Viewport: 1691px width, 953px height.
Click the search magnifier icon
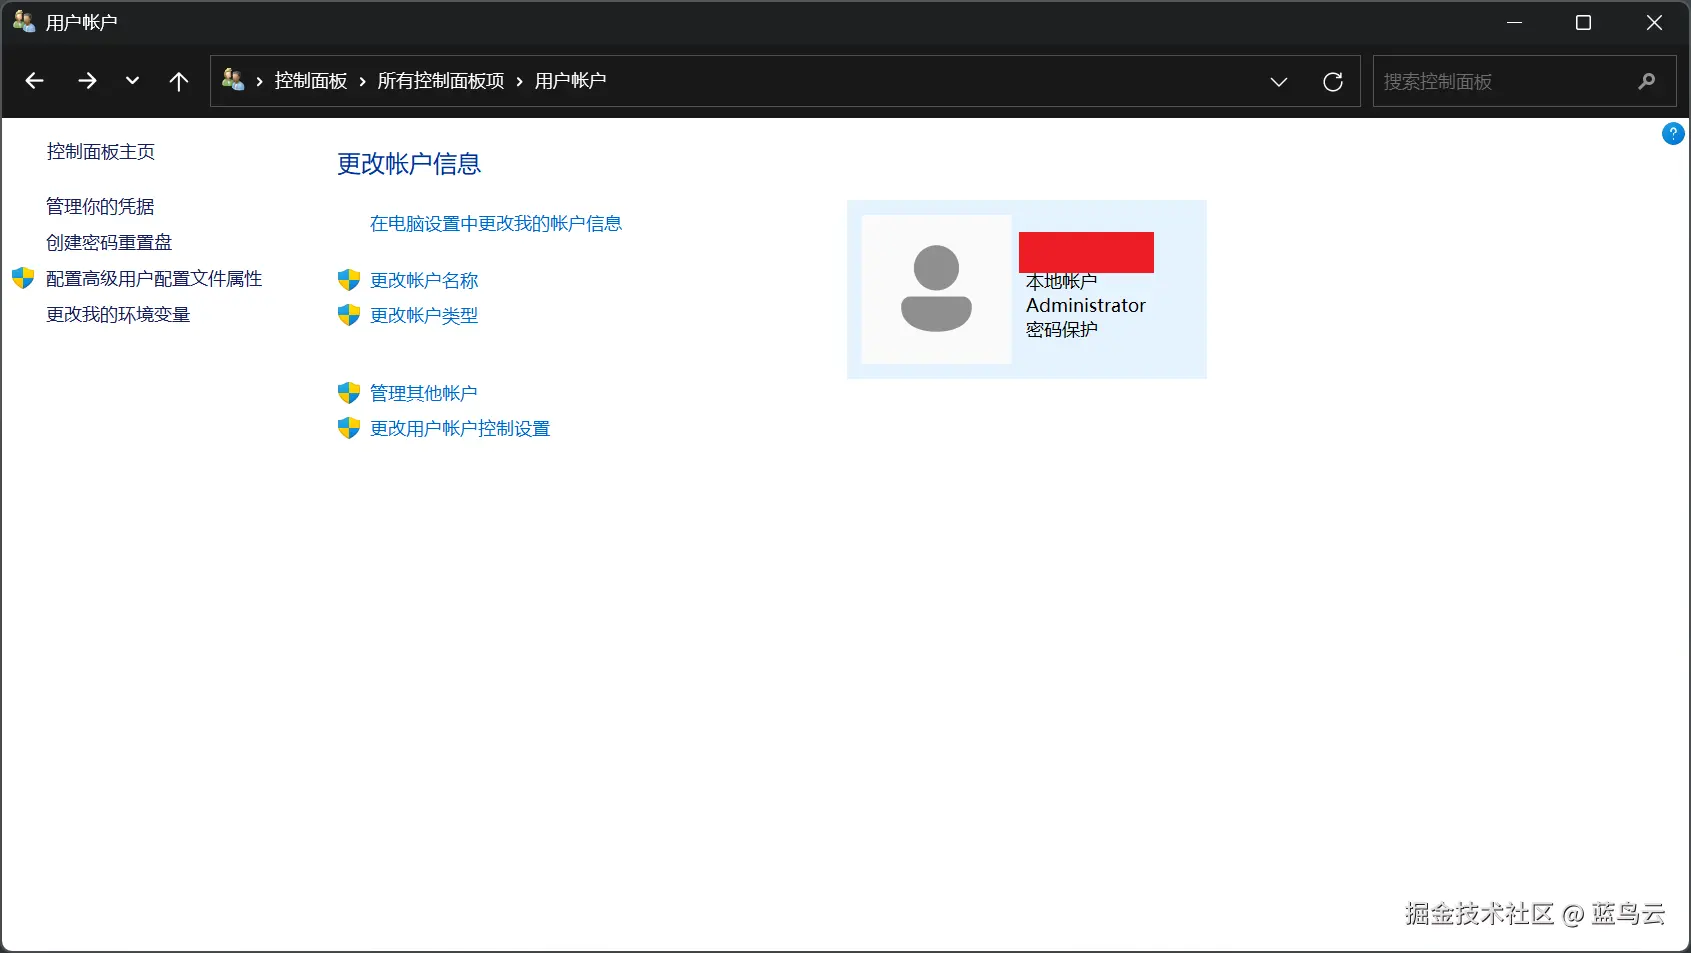pyautogui.click(x=1645, y=81)
